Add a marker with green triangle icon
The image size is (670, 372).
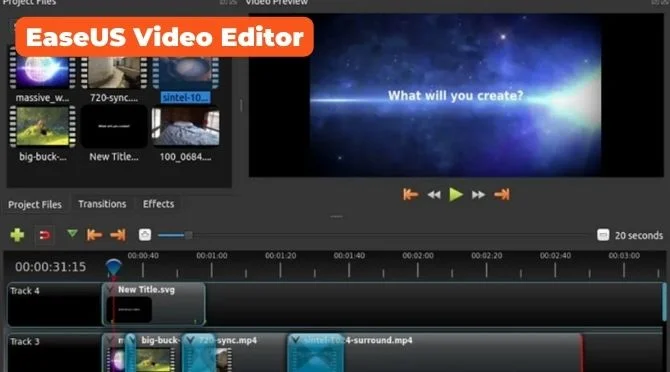[72, 233]
